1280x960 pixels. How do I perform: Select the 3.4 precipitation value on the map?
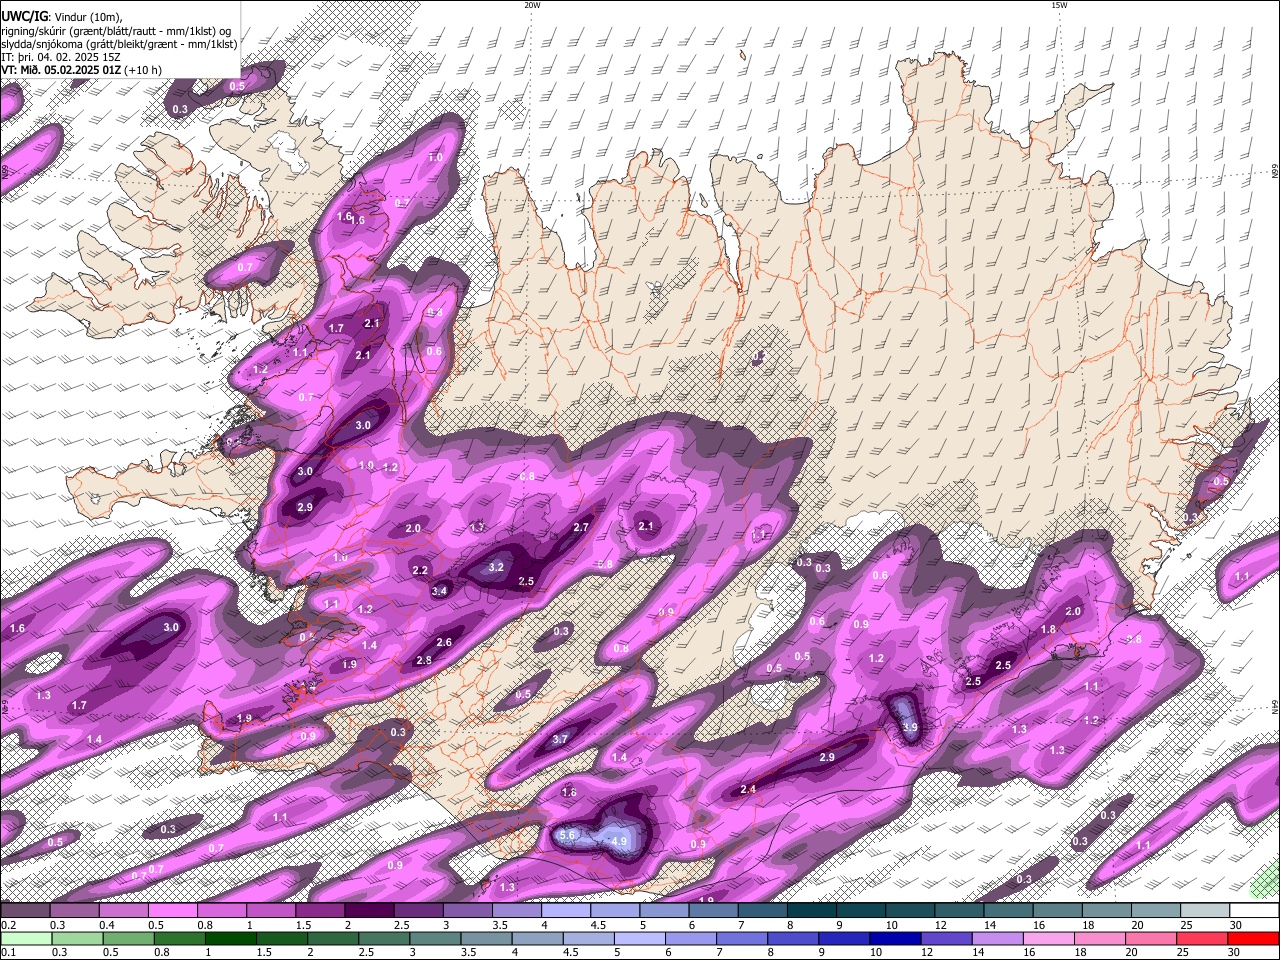(x=439, y=591)
